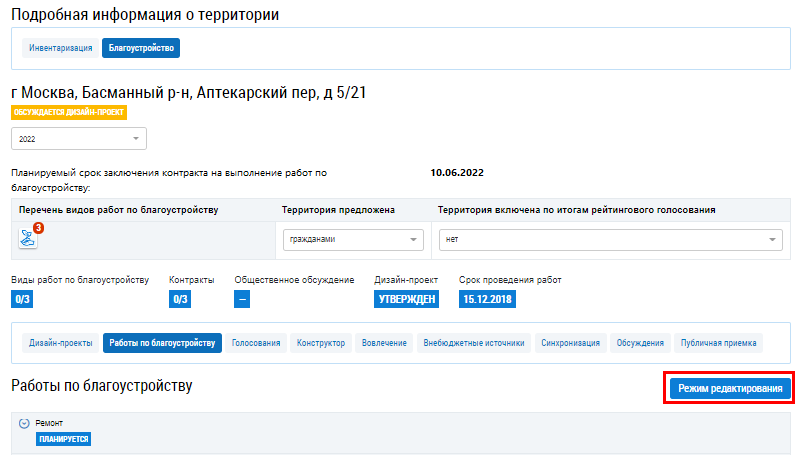803x455 pixels.
Task: Open the 2022 year dropdown
Action: point(79,139)
